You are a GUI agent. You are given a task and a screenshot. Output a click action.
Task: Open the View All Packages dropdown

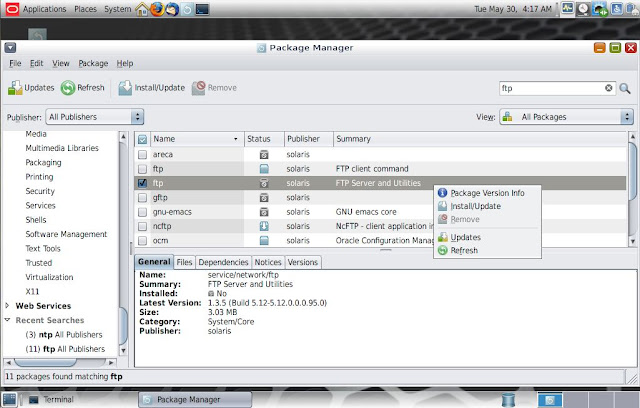click(566, 117)
